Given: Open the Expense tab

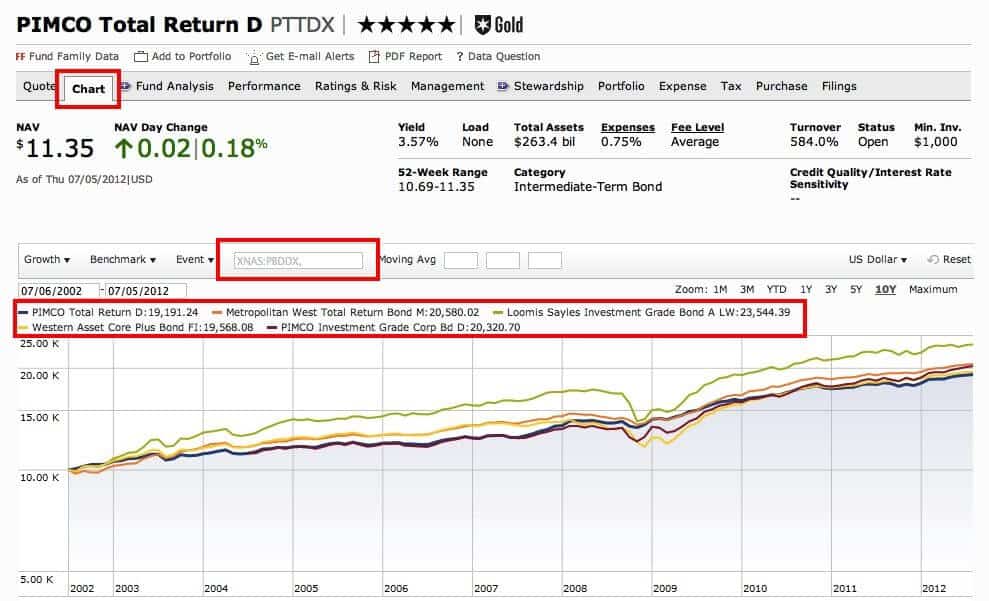Looking at the screenshot, I should coord(682,86).
